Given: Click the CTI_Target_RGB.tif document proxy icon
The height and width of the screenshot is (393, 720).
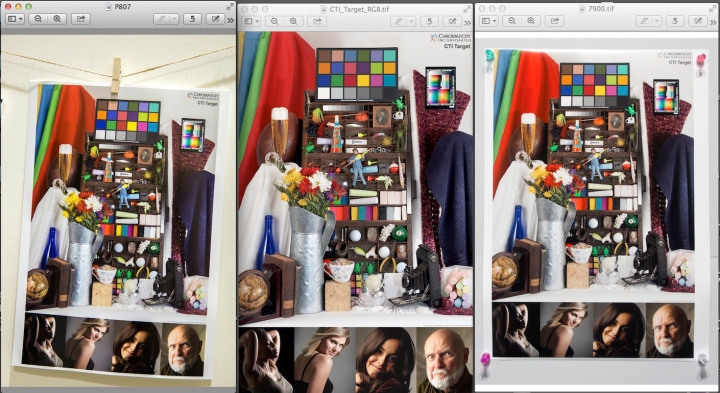Looking at the screenshot, I should click(x=324, y=9).
